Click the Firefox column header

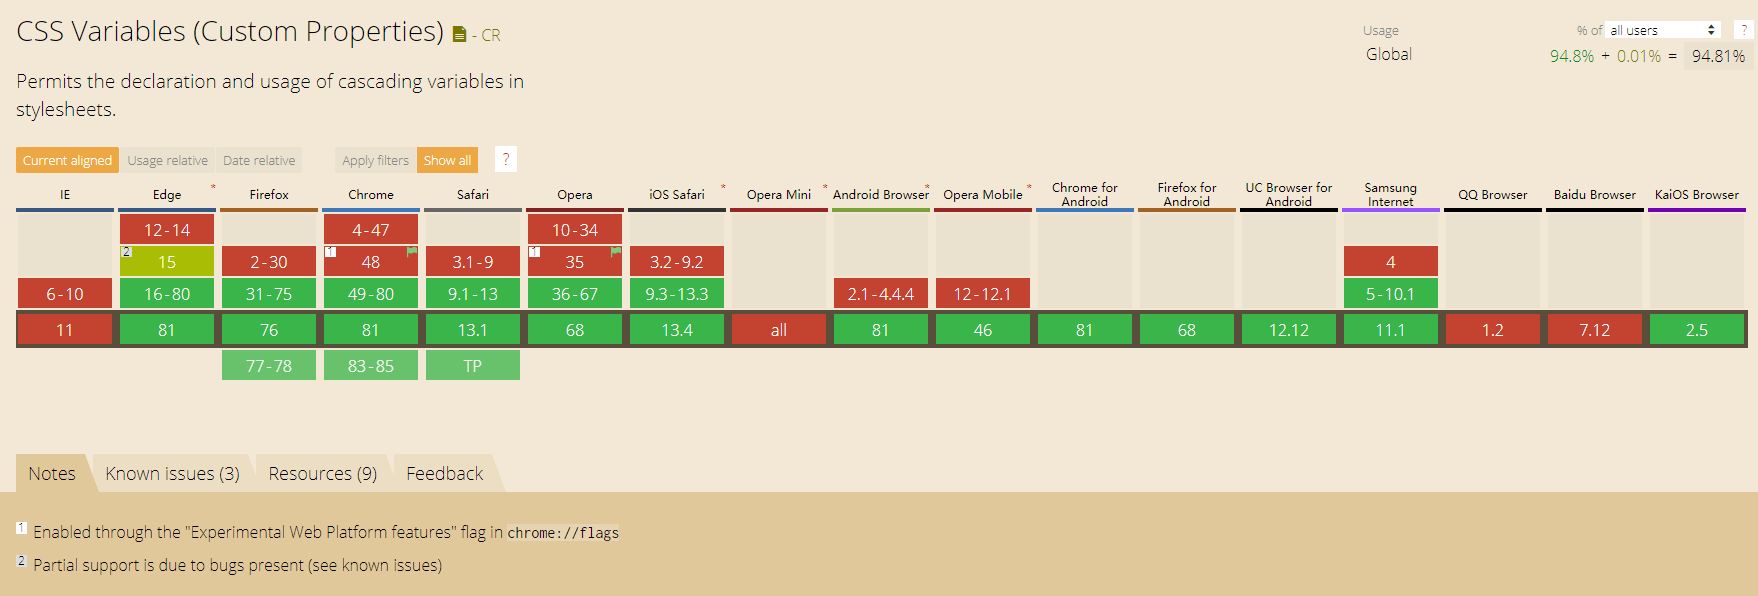pyautogui.click(x=269, y=195)
